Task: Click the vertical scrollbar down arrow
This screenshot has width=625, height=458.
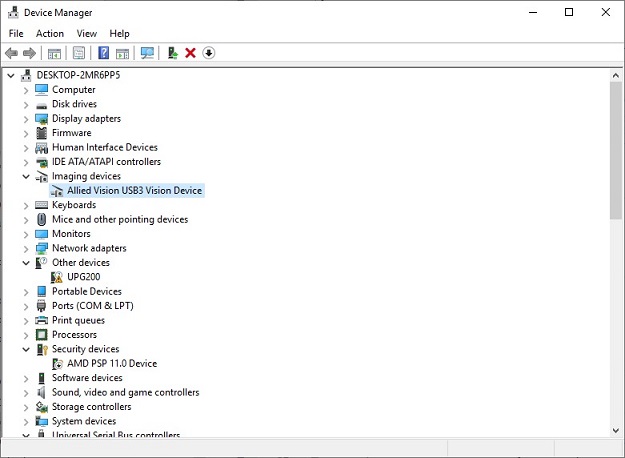Action: 615,430
